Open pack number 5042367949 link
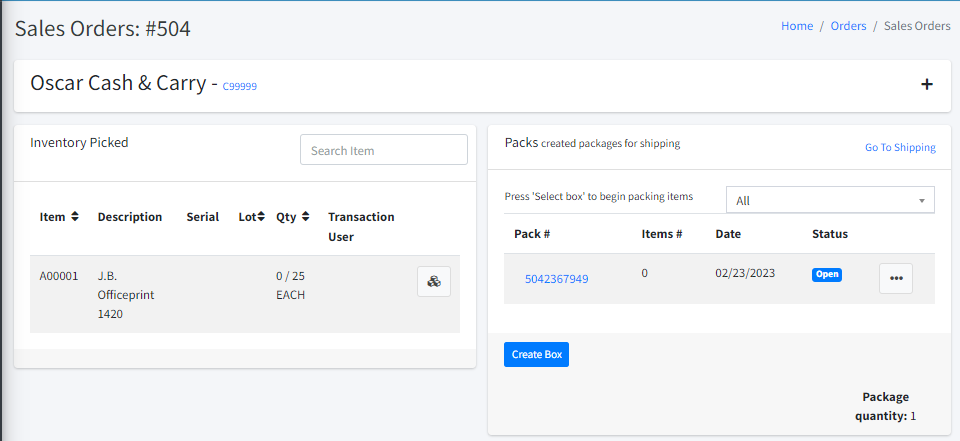 click(x=556, y=279)
